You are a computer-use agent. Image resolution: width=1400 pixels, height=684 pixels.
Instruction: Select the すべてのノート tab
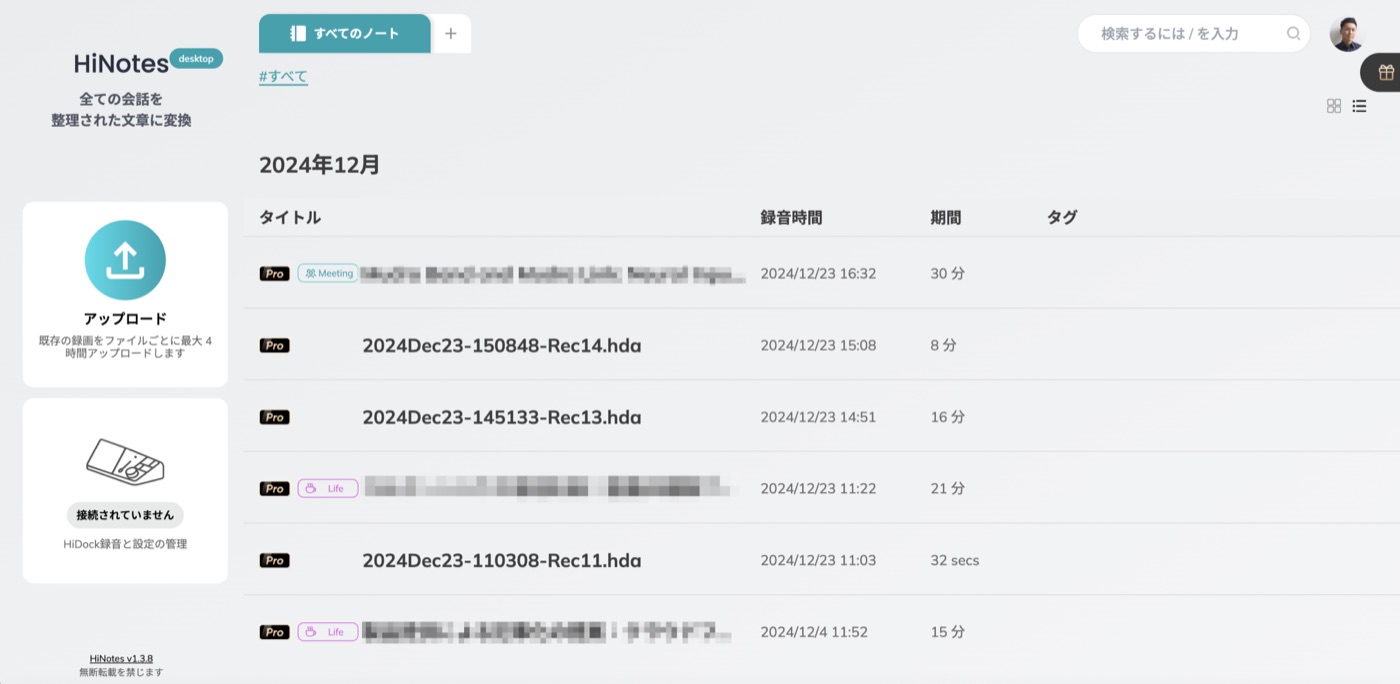345,33
